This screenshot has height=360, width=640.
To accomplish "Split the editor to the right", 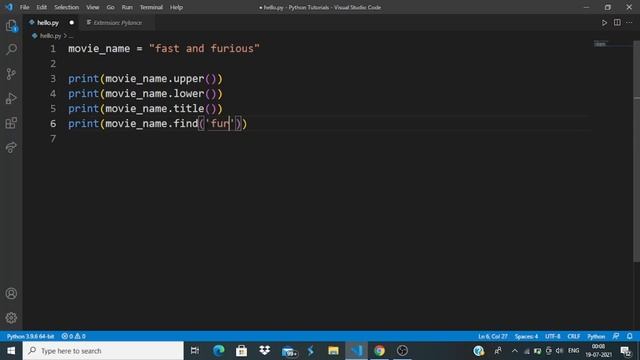I will click(617, 23).
